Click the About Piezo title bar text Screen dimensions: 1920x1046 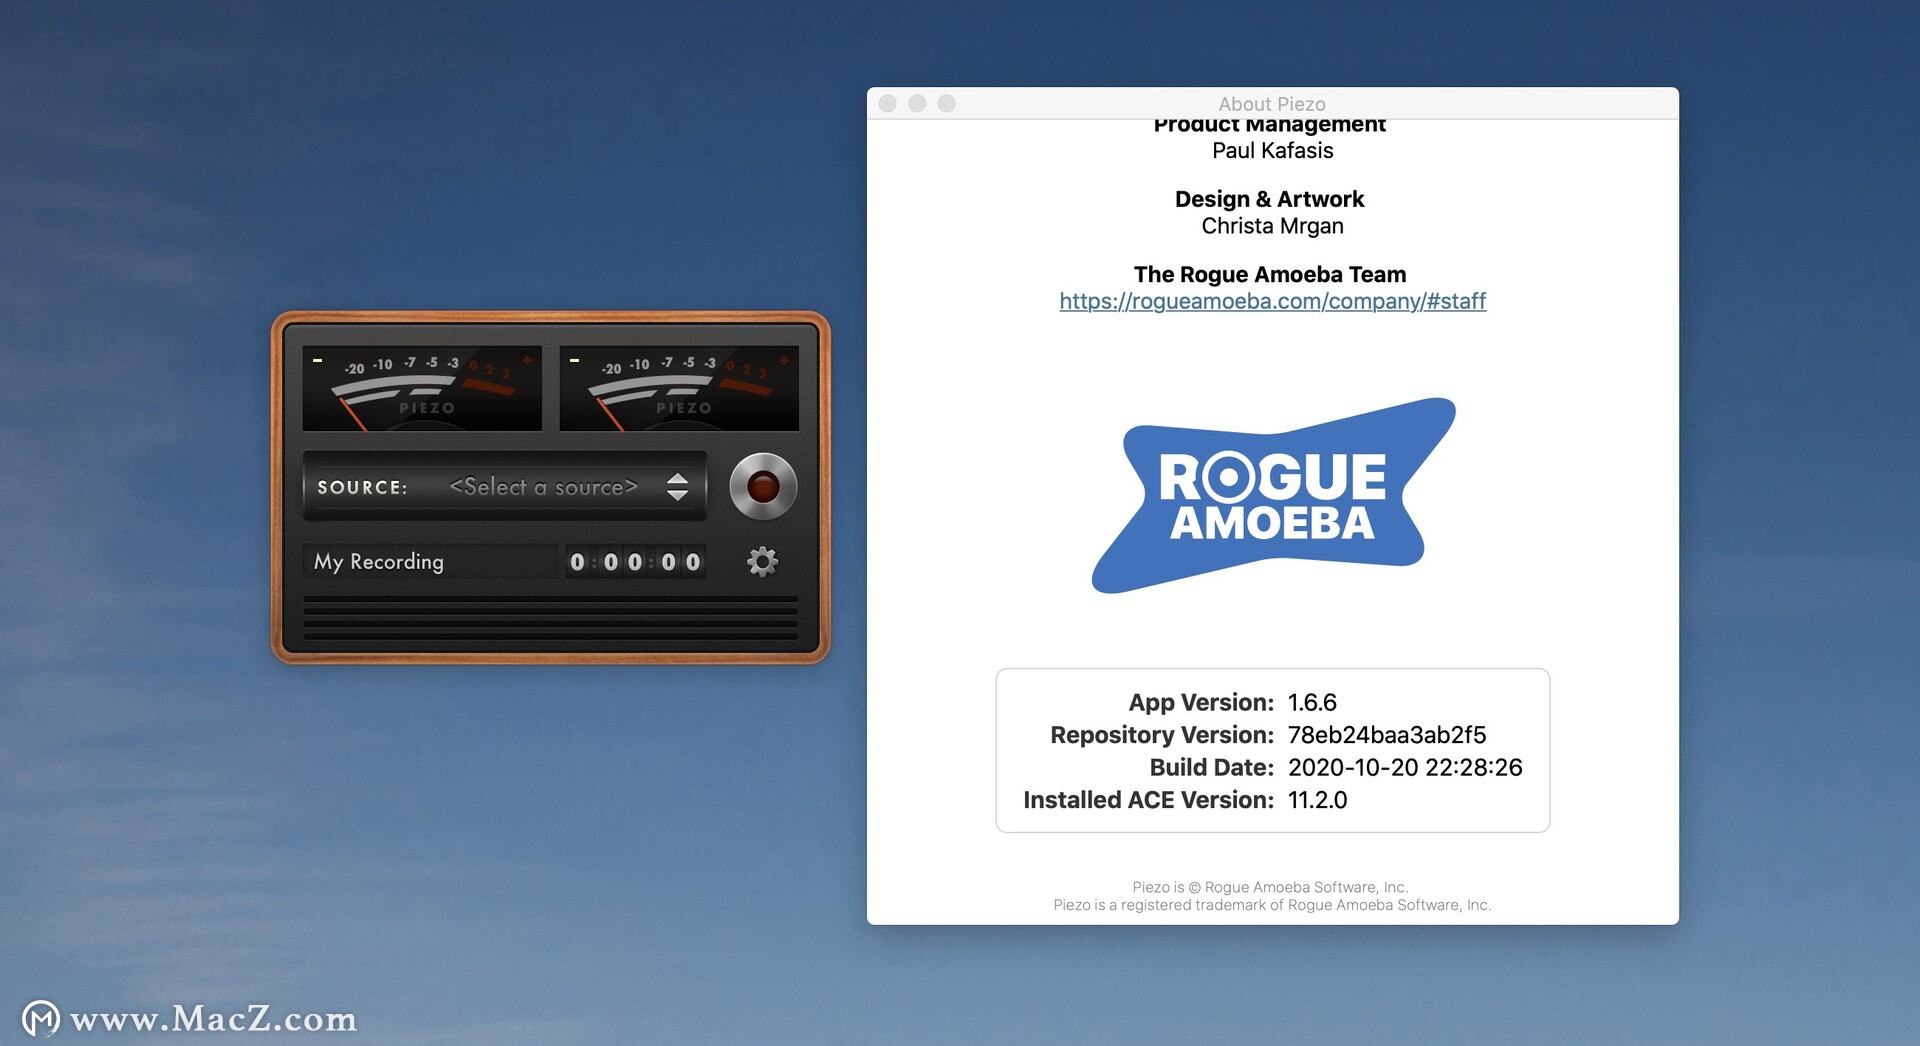1272,104
